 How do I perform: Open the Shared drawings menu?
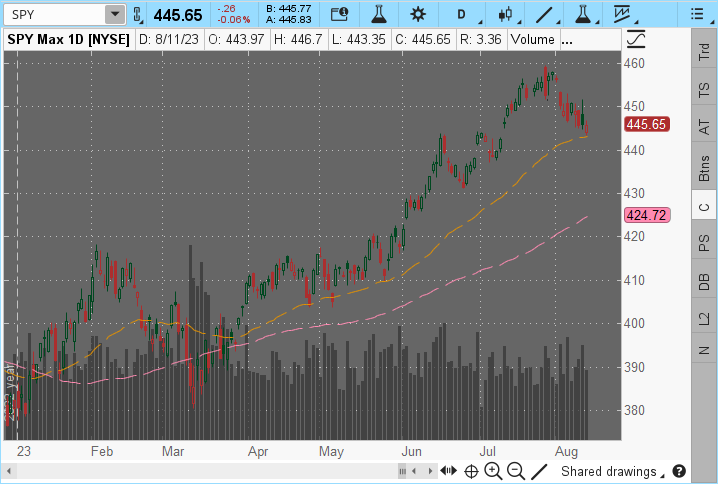[612, 471]
